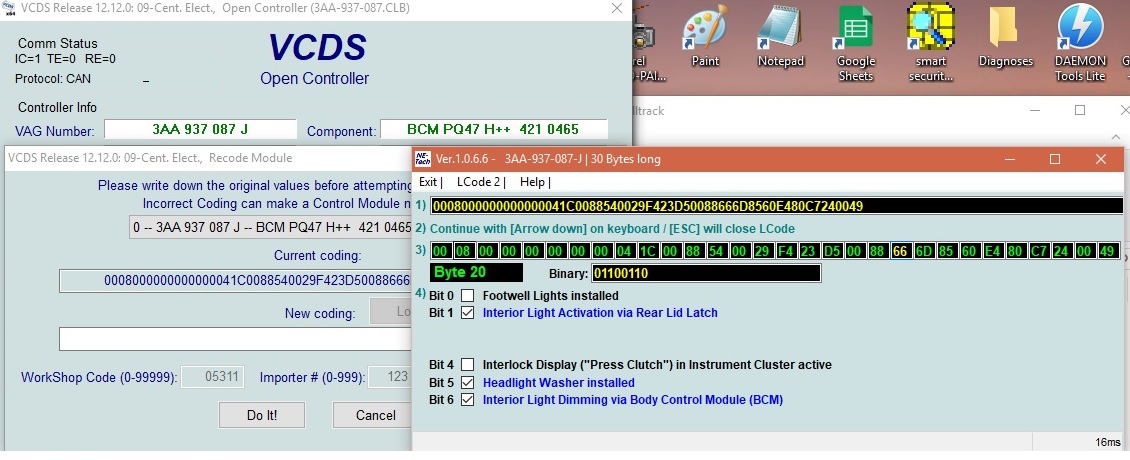1130x460 pixels.
Task: Open the LCode 2 menu
Action: 481,182
